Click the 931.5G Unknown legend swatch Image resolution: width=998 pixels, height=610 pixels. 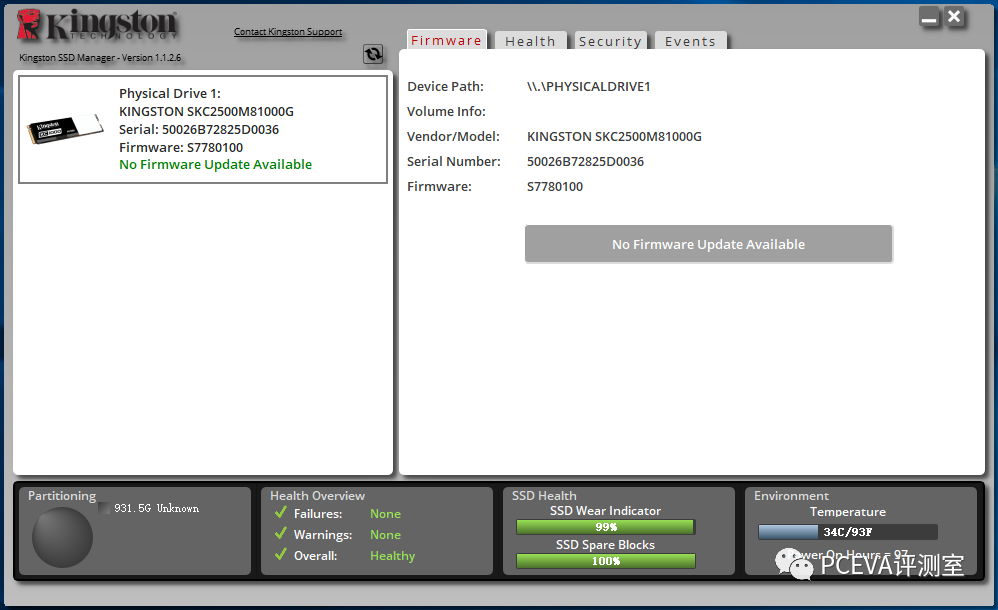coord(104,508)
